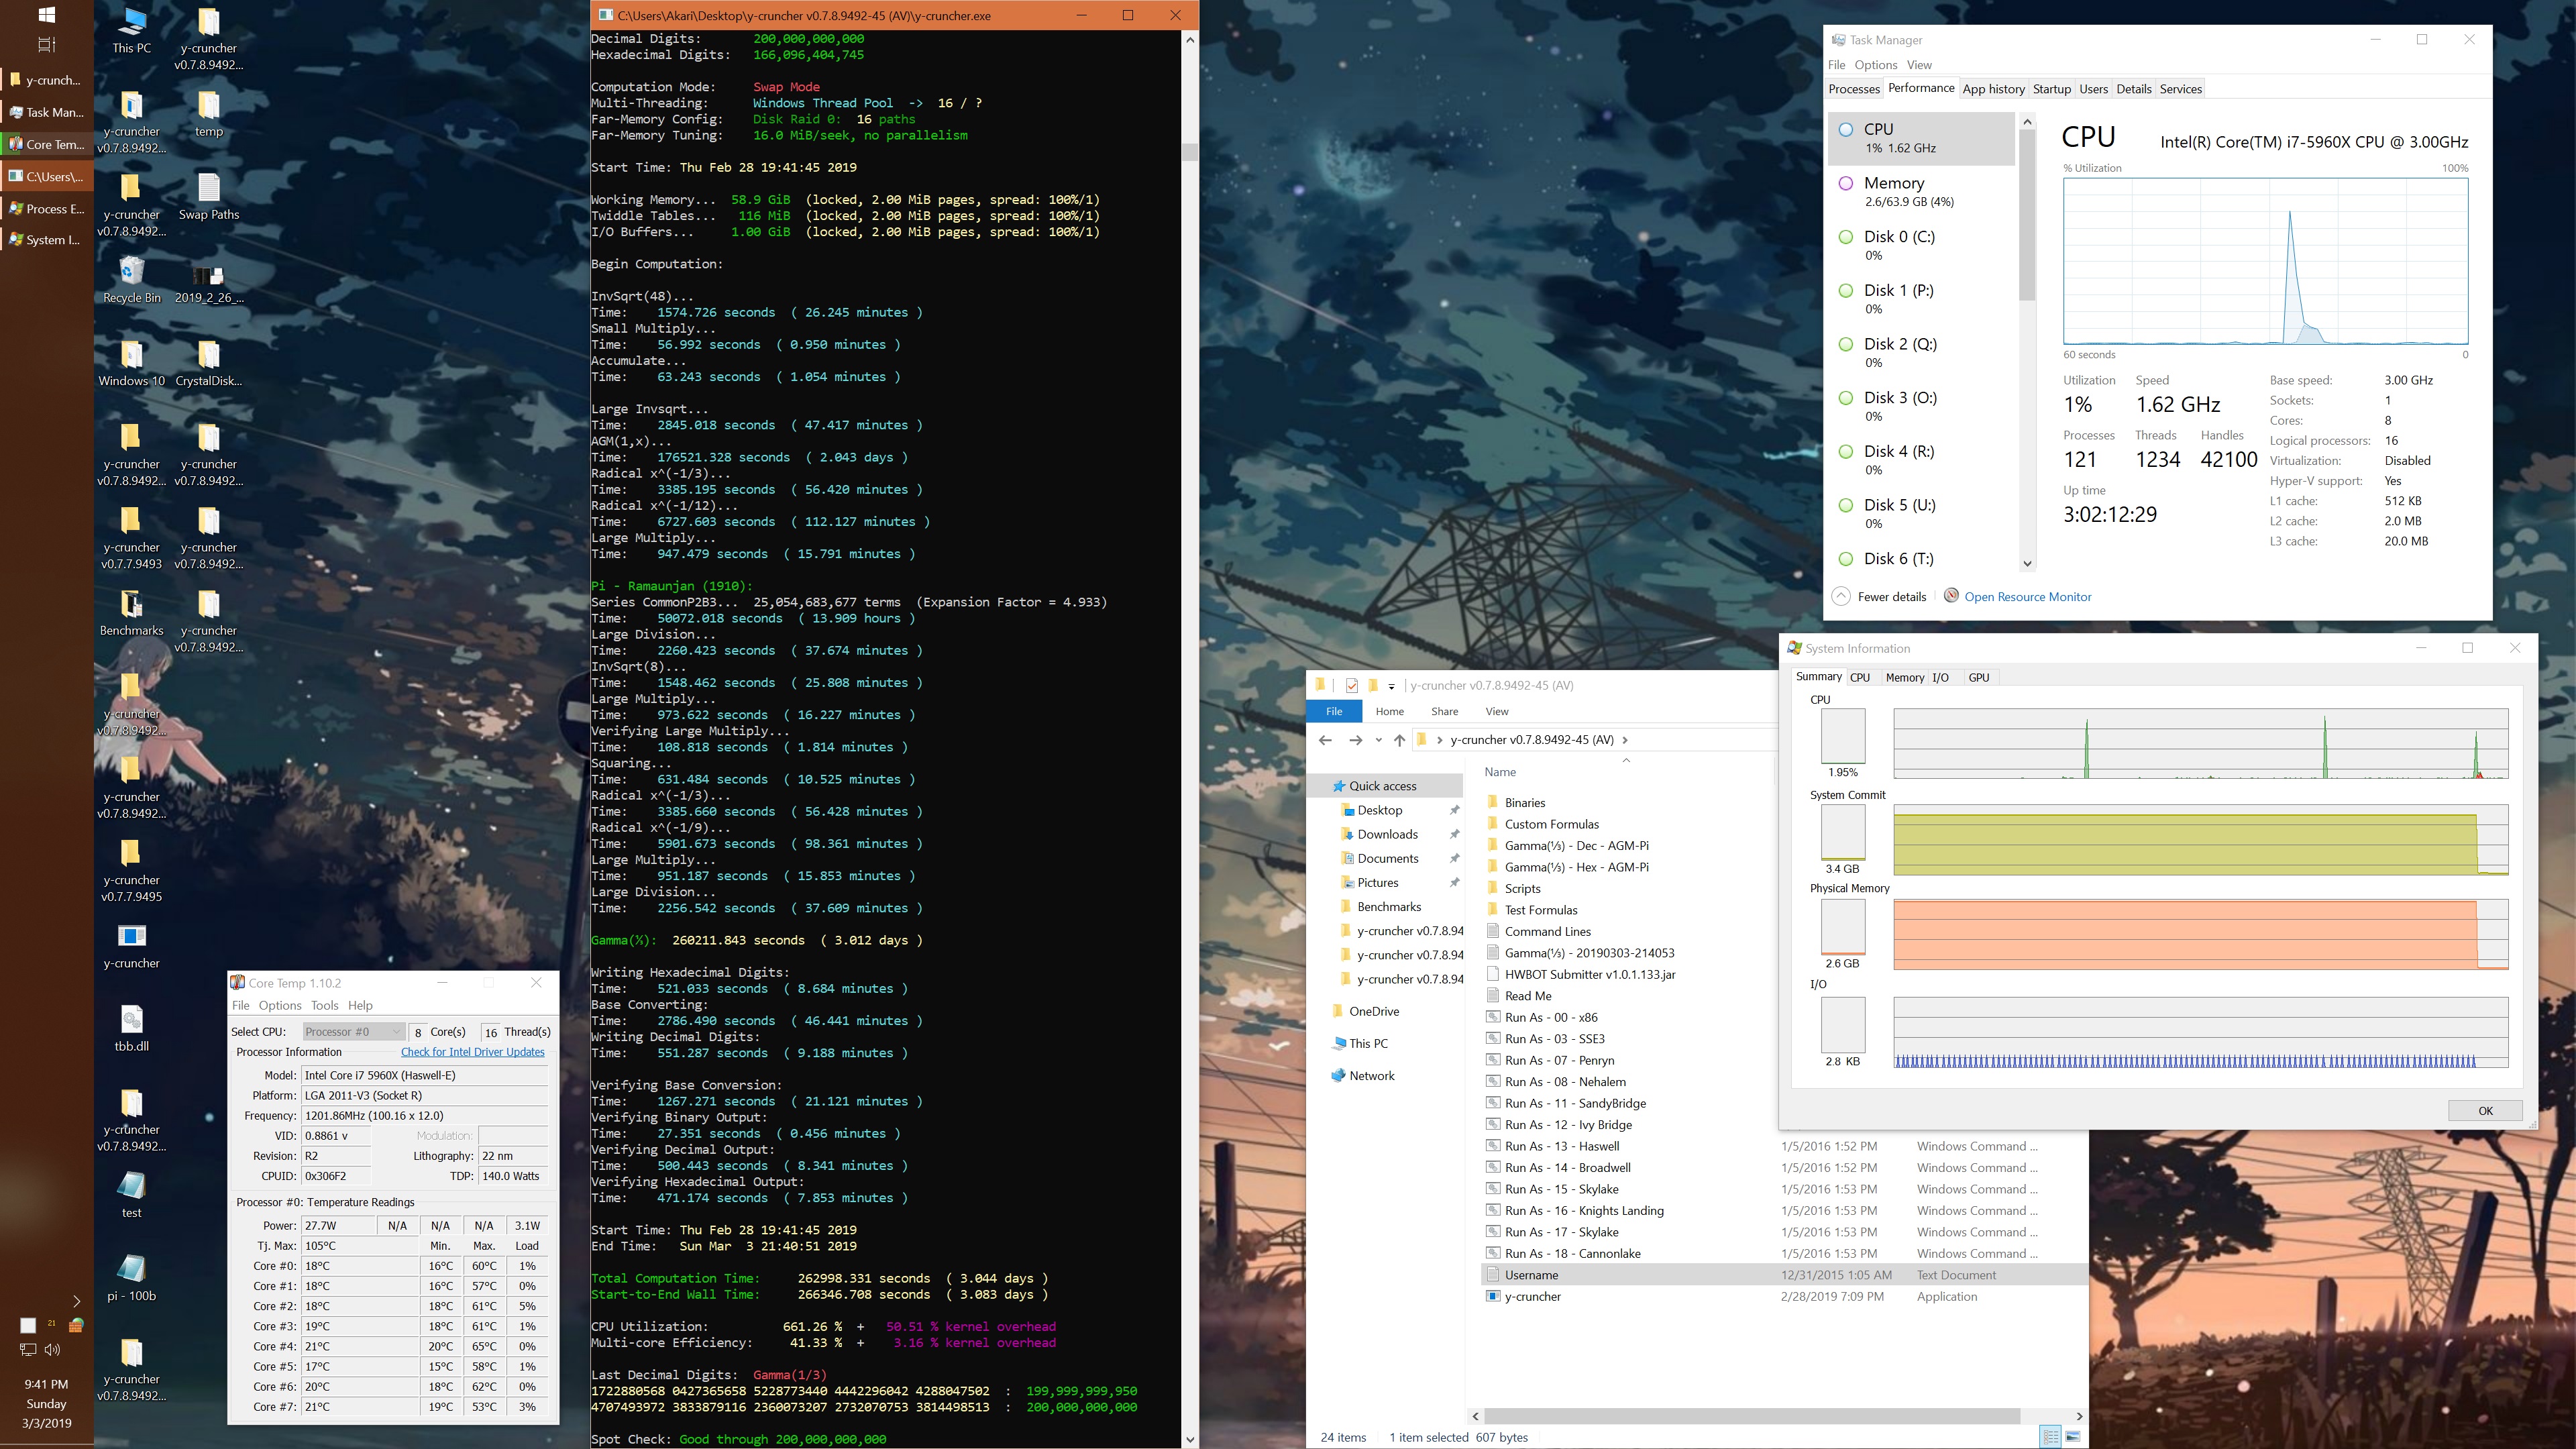The width and height of the screenshot is (2576, 1449).
Task: Click Properties icon in Explorer quick toolbar
Action: click(1352, 686)
